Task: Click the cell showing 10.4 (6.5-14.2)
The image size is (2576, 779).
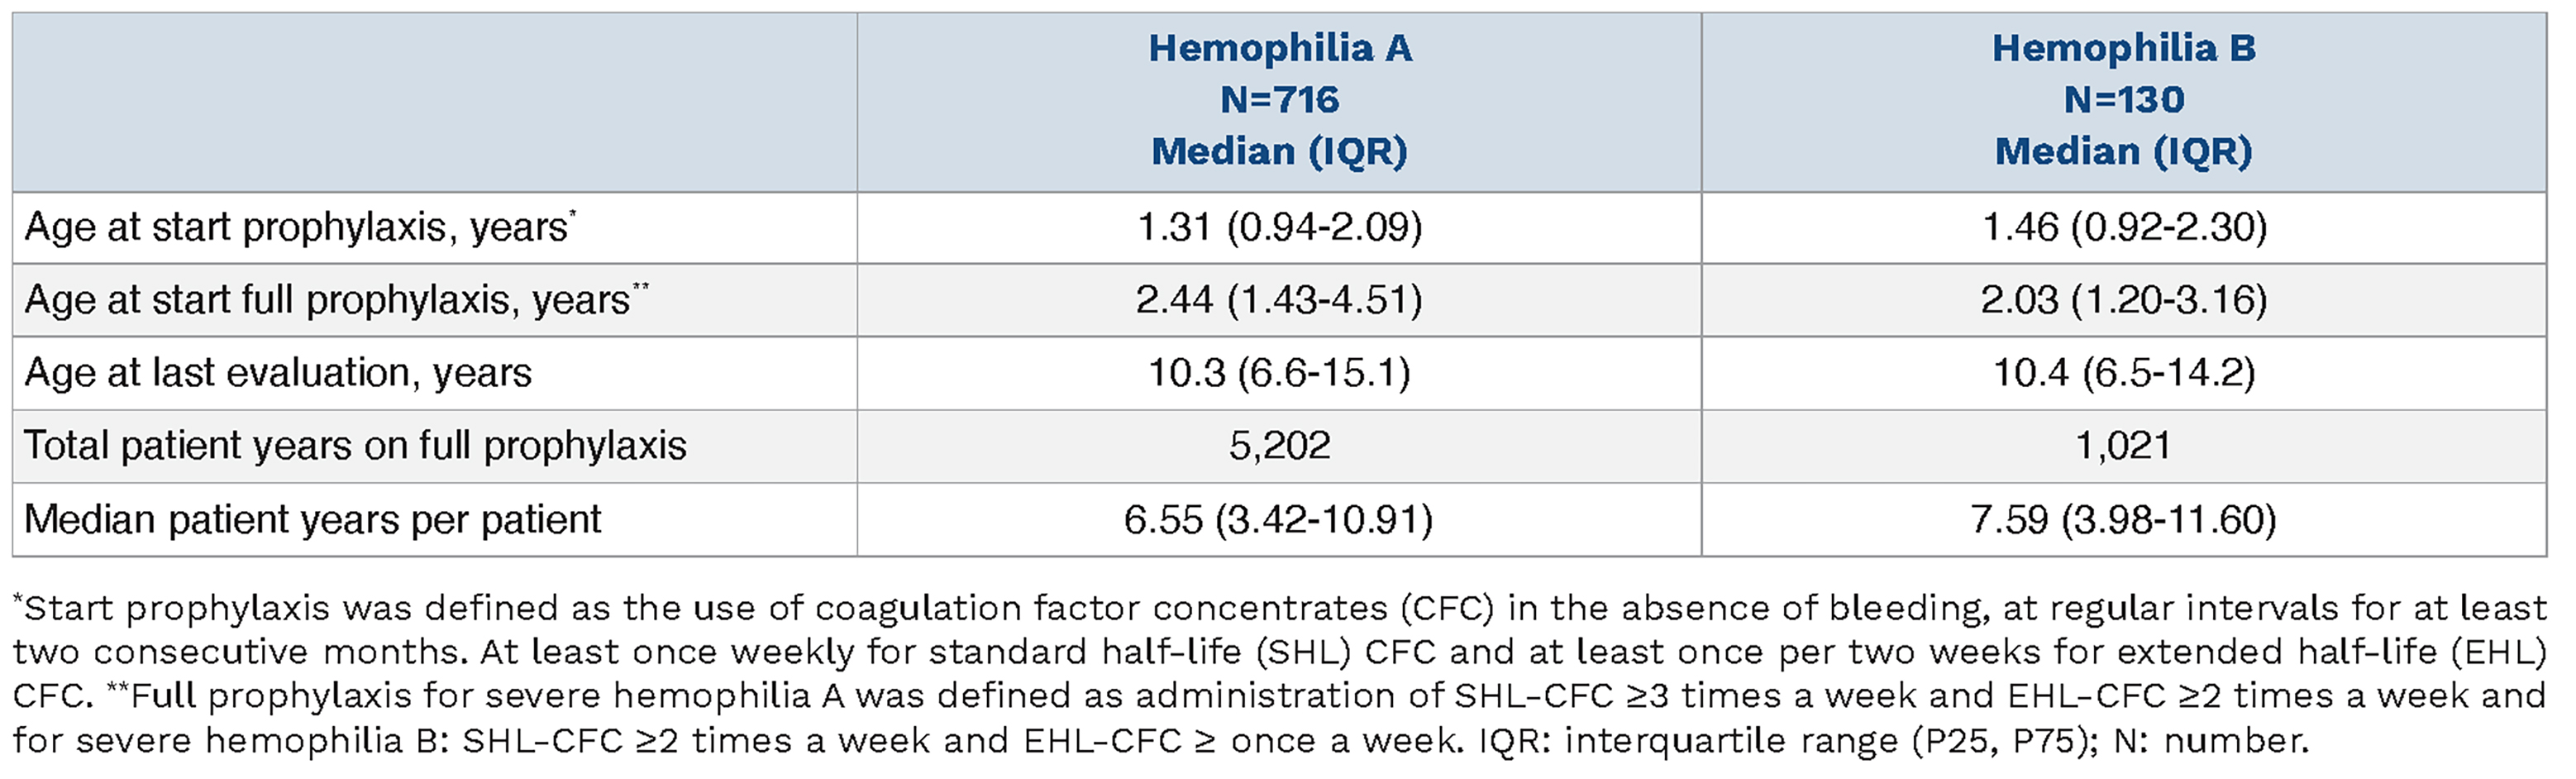Action: [2123, 373]
